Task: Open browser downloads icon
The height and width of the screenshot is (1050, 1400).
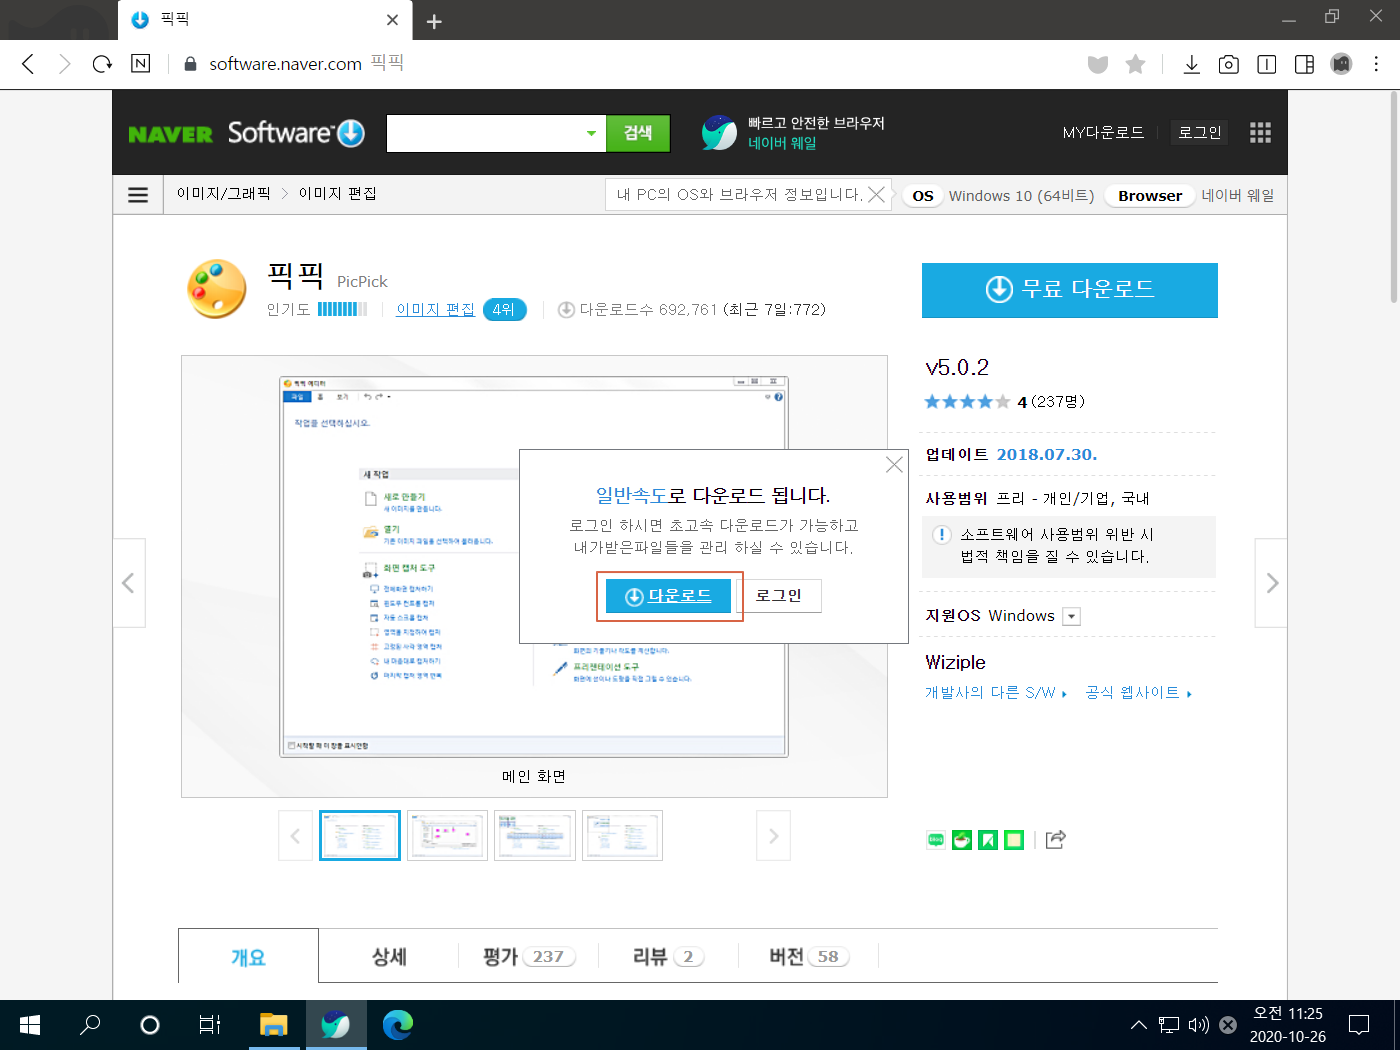Action: (1191, 64)
